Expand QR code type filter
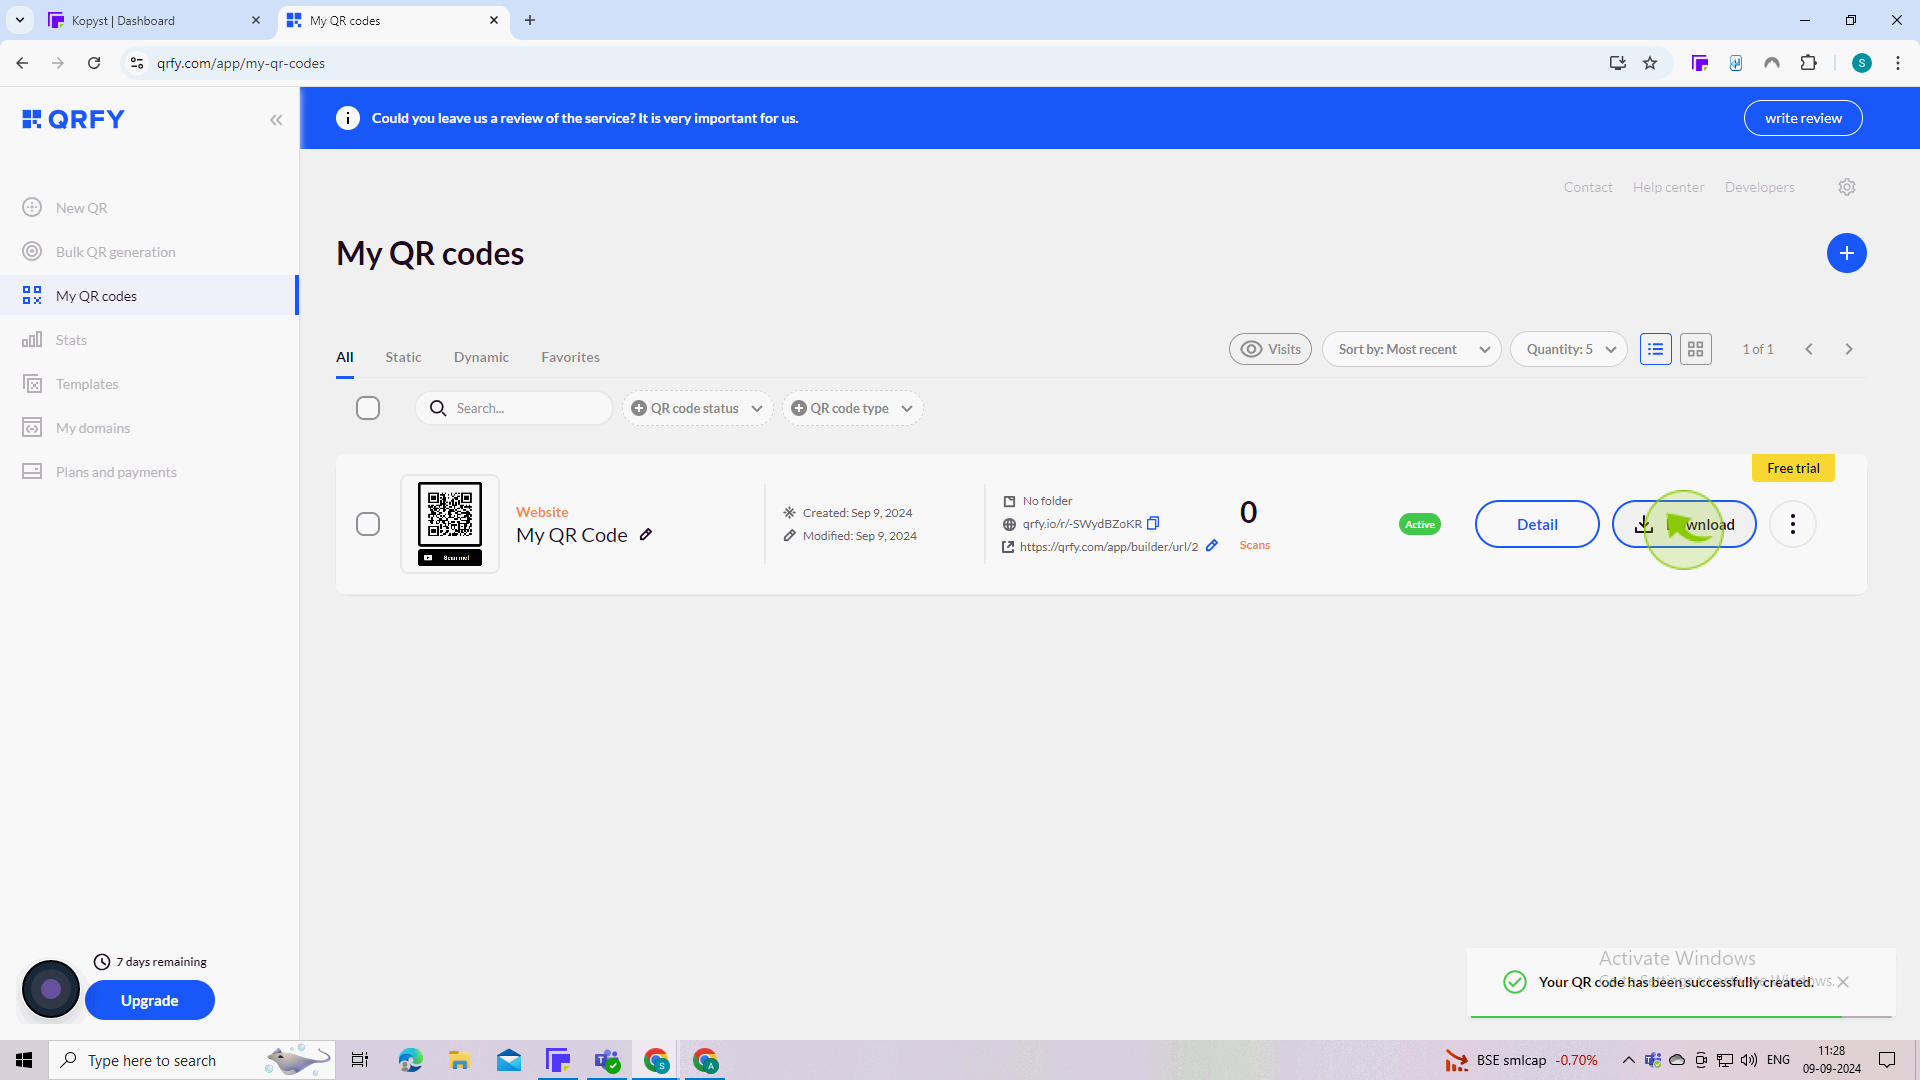This screenshot has width=1920, height=1080. pyautogui.click(x=852, y=408)
